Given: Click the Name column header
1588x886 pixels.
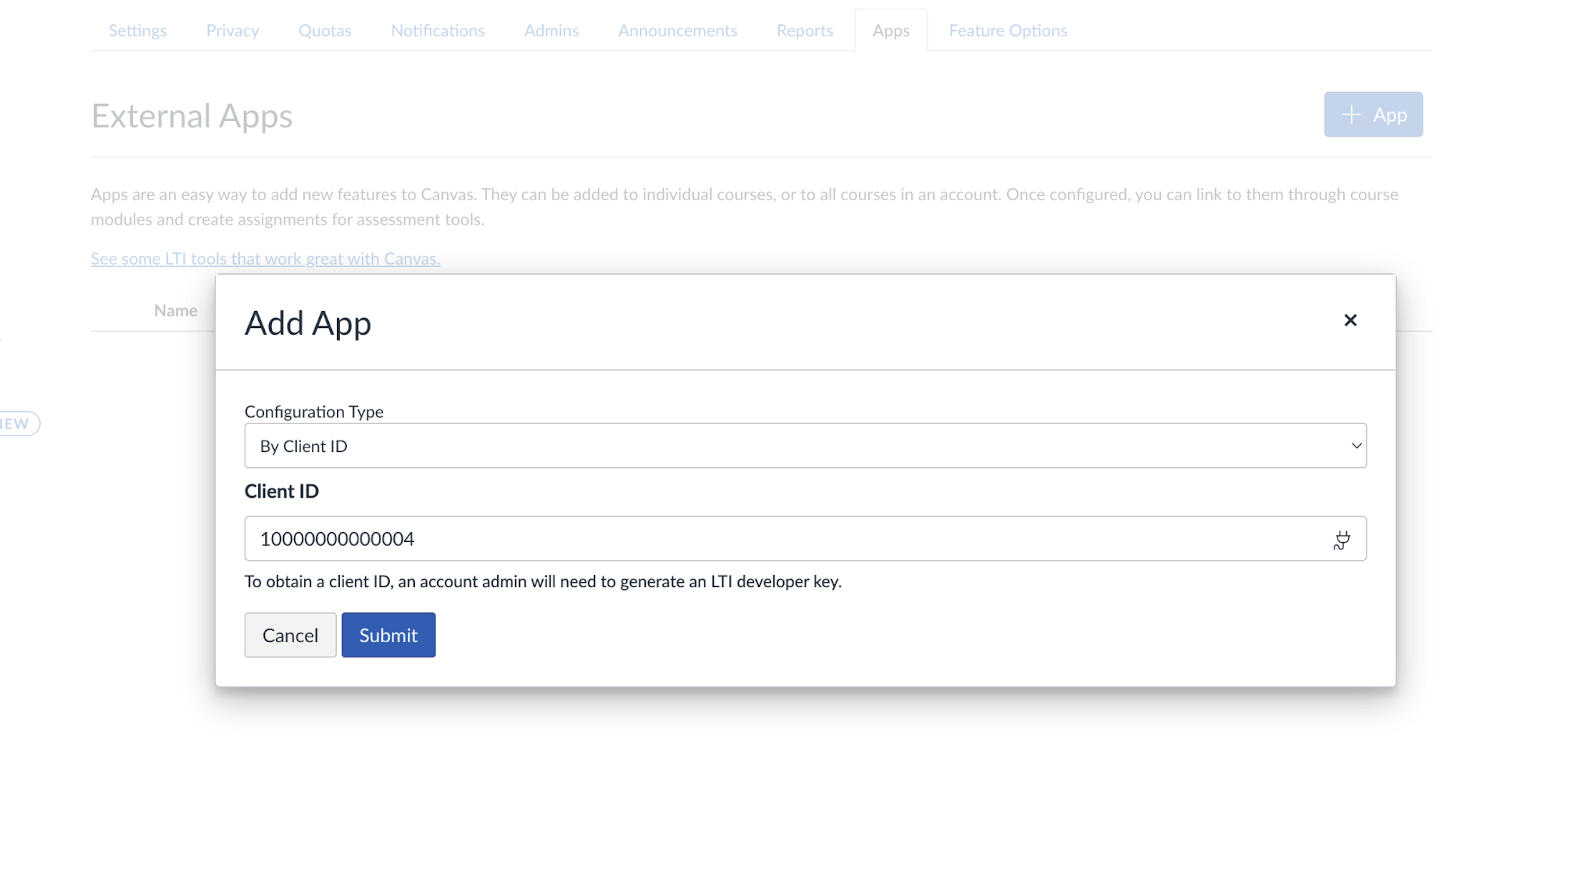Looking at the screenshot, I should [176, 311].
